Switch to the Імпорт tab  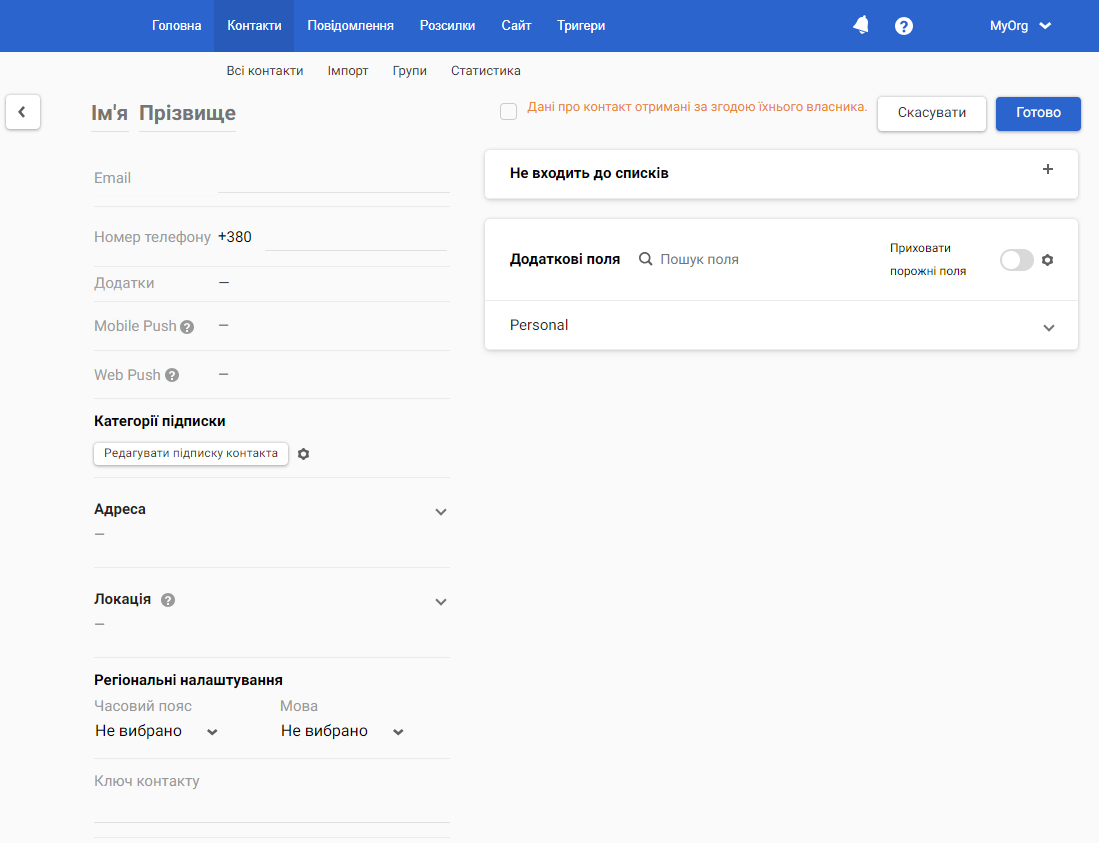[x=348, y=71]
